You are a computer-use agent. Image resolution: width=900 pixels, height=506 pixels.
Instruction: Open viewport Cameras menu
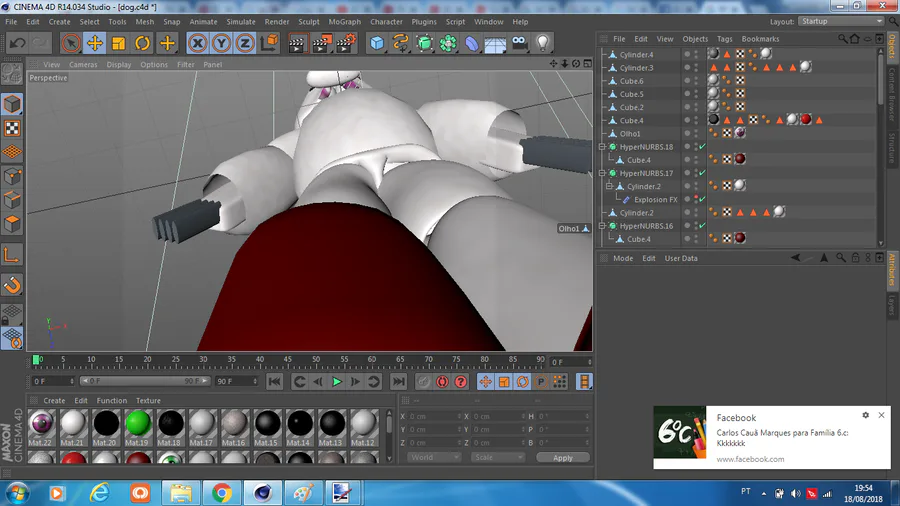(83, 65)
